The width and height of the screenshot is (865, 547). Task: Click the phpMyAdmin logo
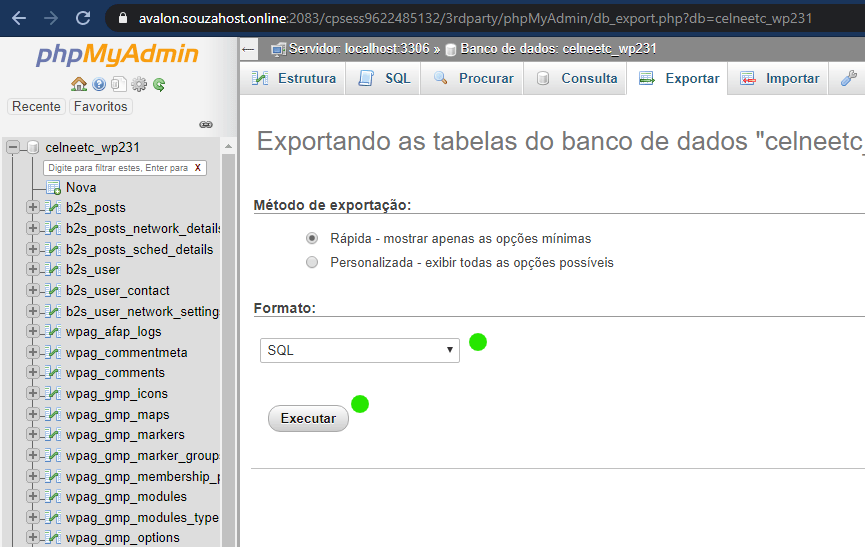(118, 55)
